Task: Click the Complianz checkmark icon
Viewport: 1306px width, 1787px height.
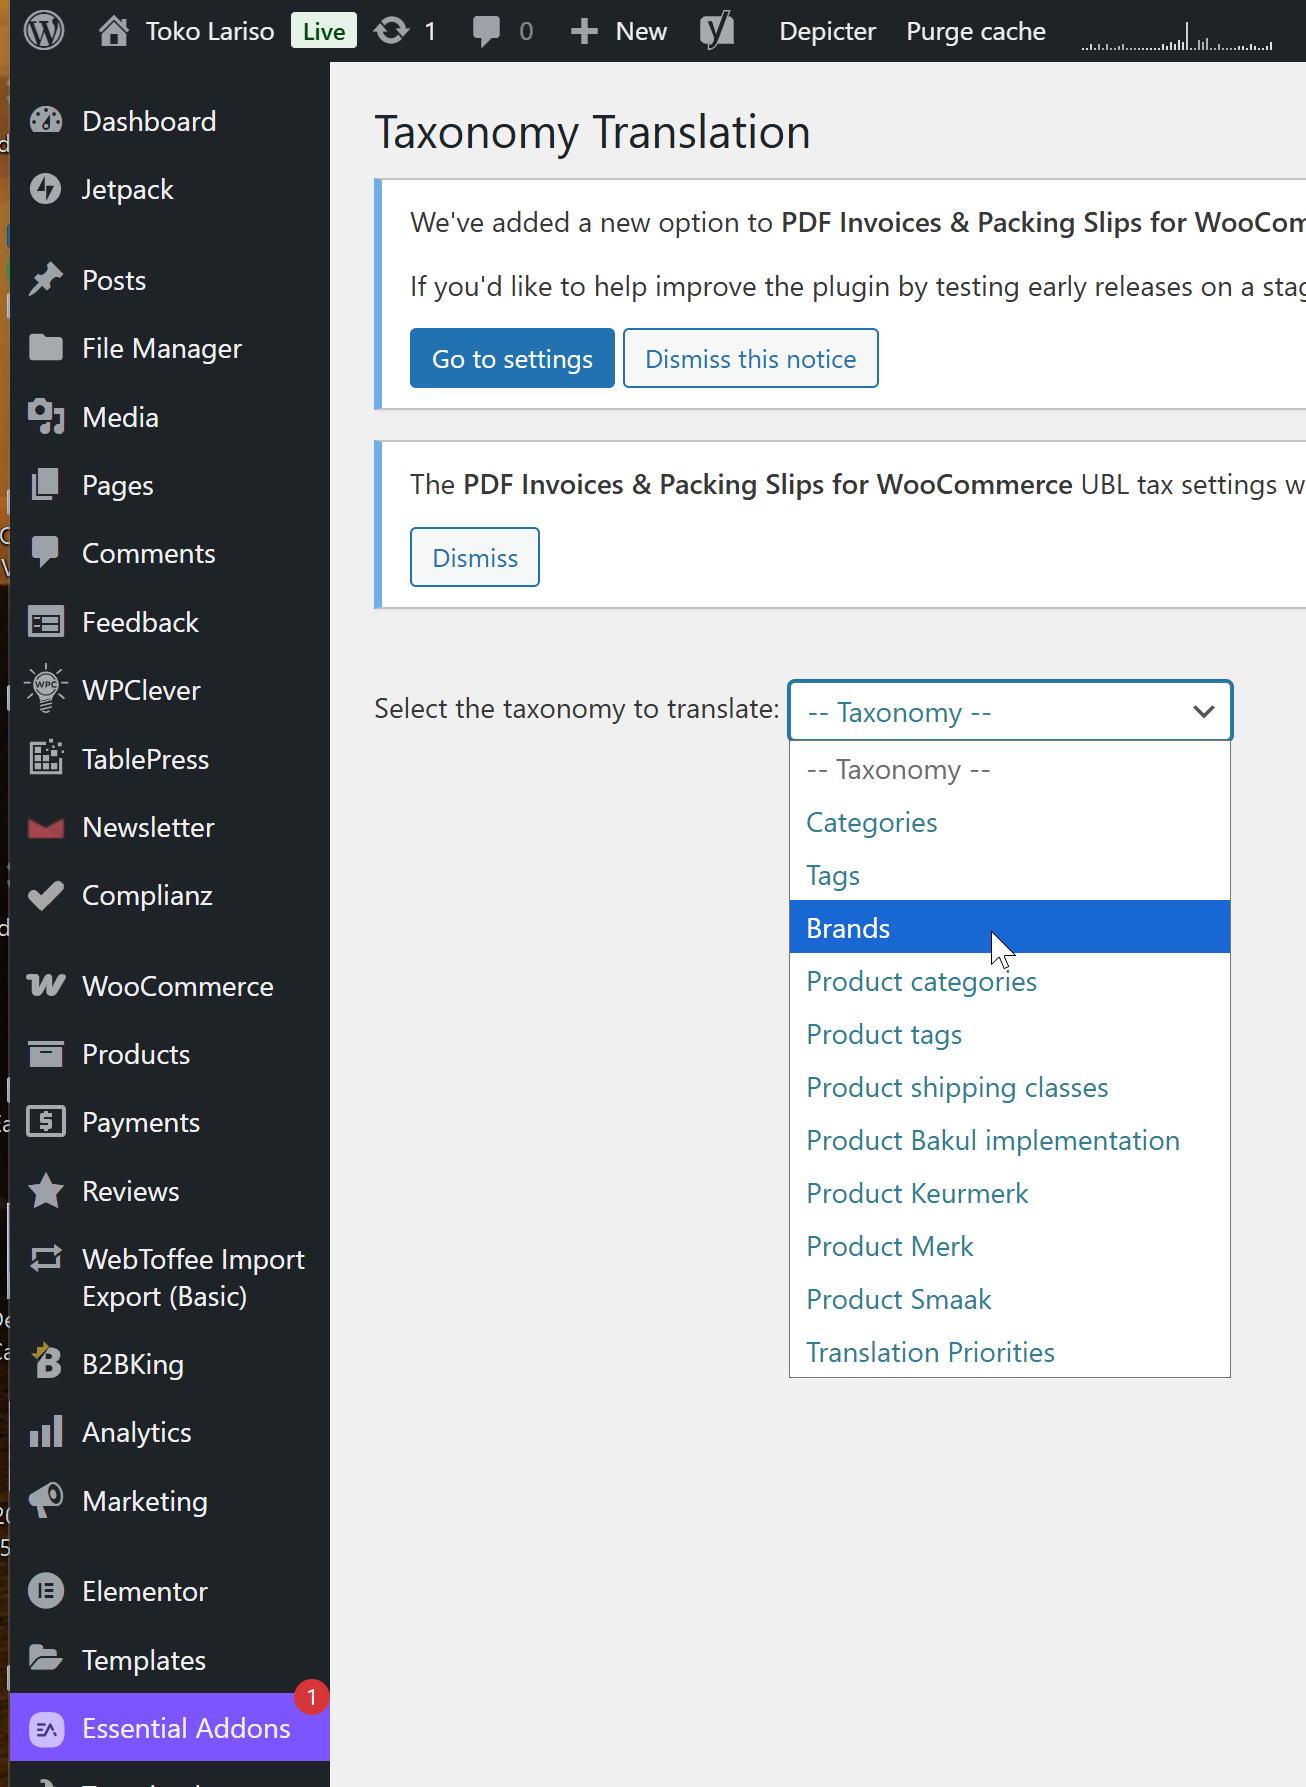Action: pos(46,895)
